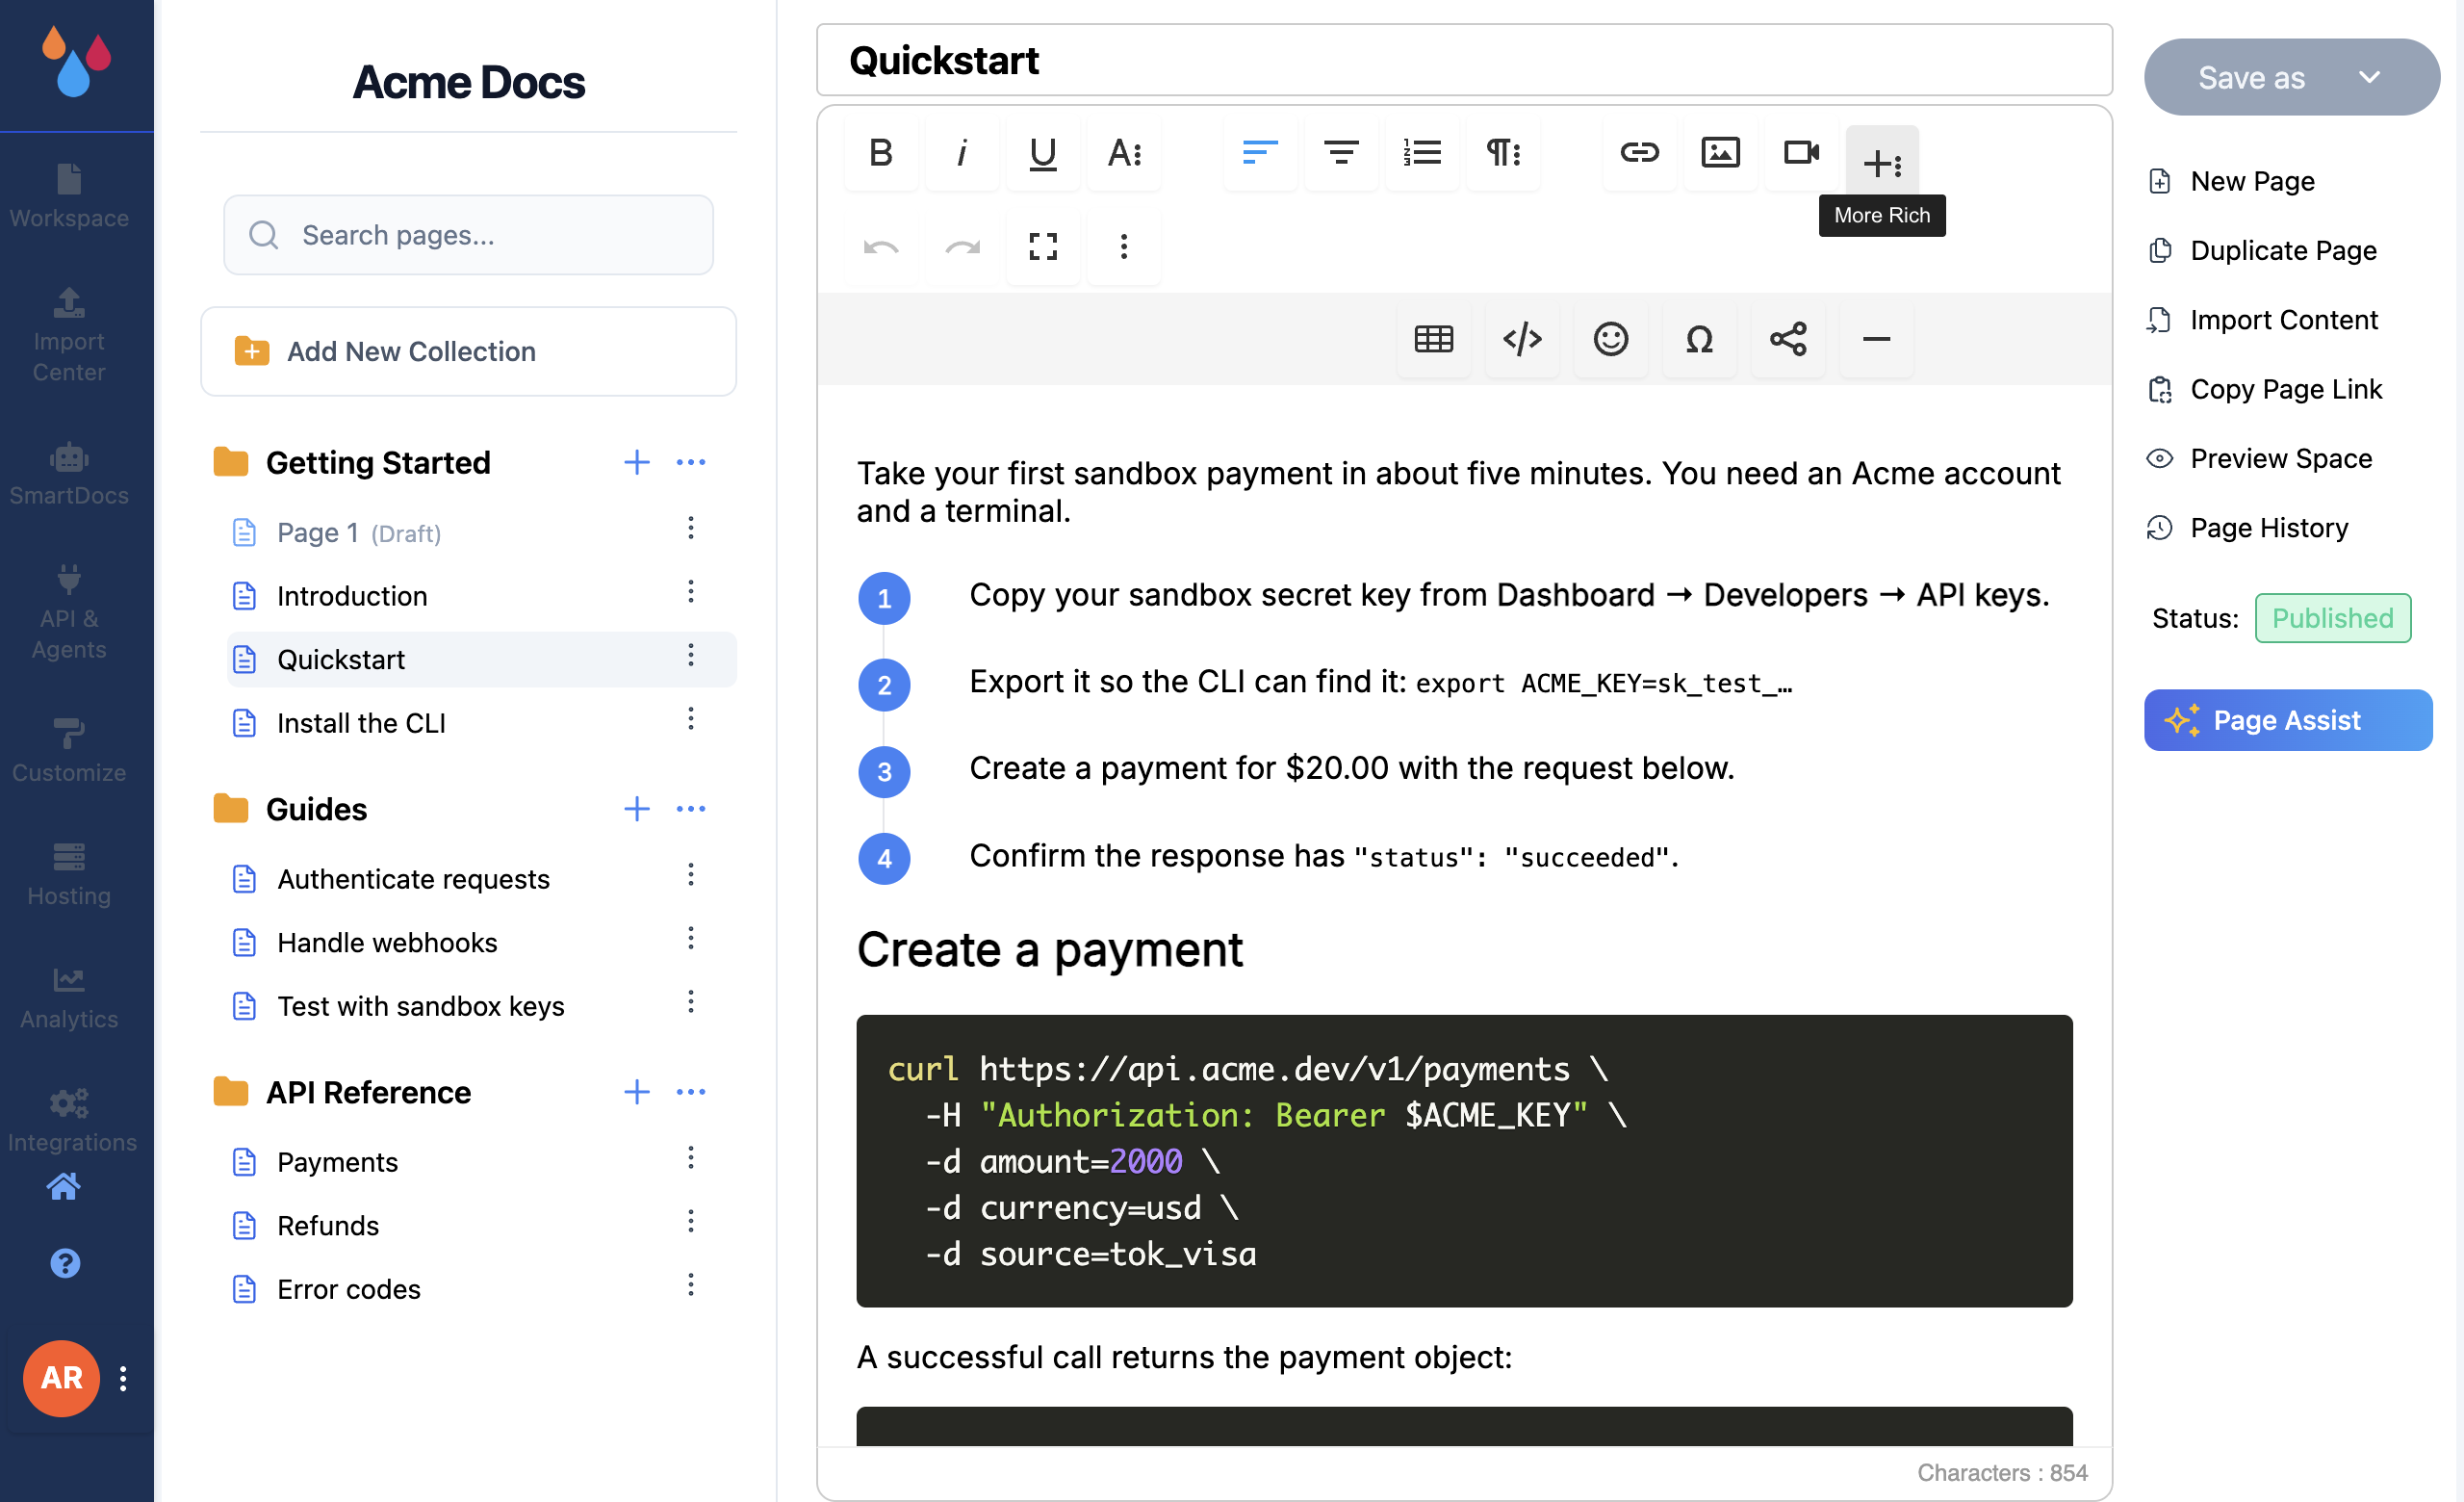Open help via question mark icon

[65, 1263]
